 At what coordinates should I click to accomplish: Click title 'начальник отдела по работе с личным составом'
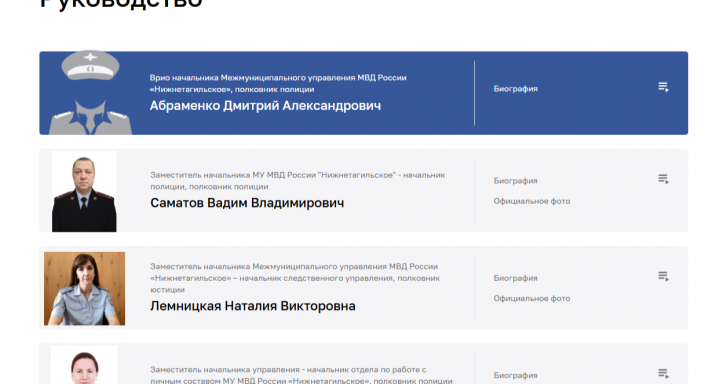click(301, 375)
